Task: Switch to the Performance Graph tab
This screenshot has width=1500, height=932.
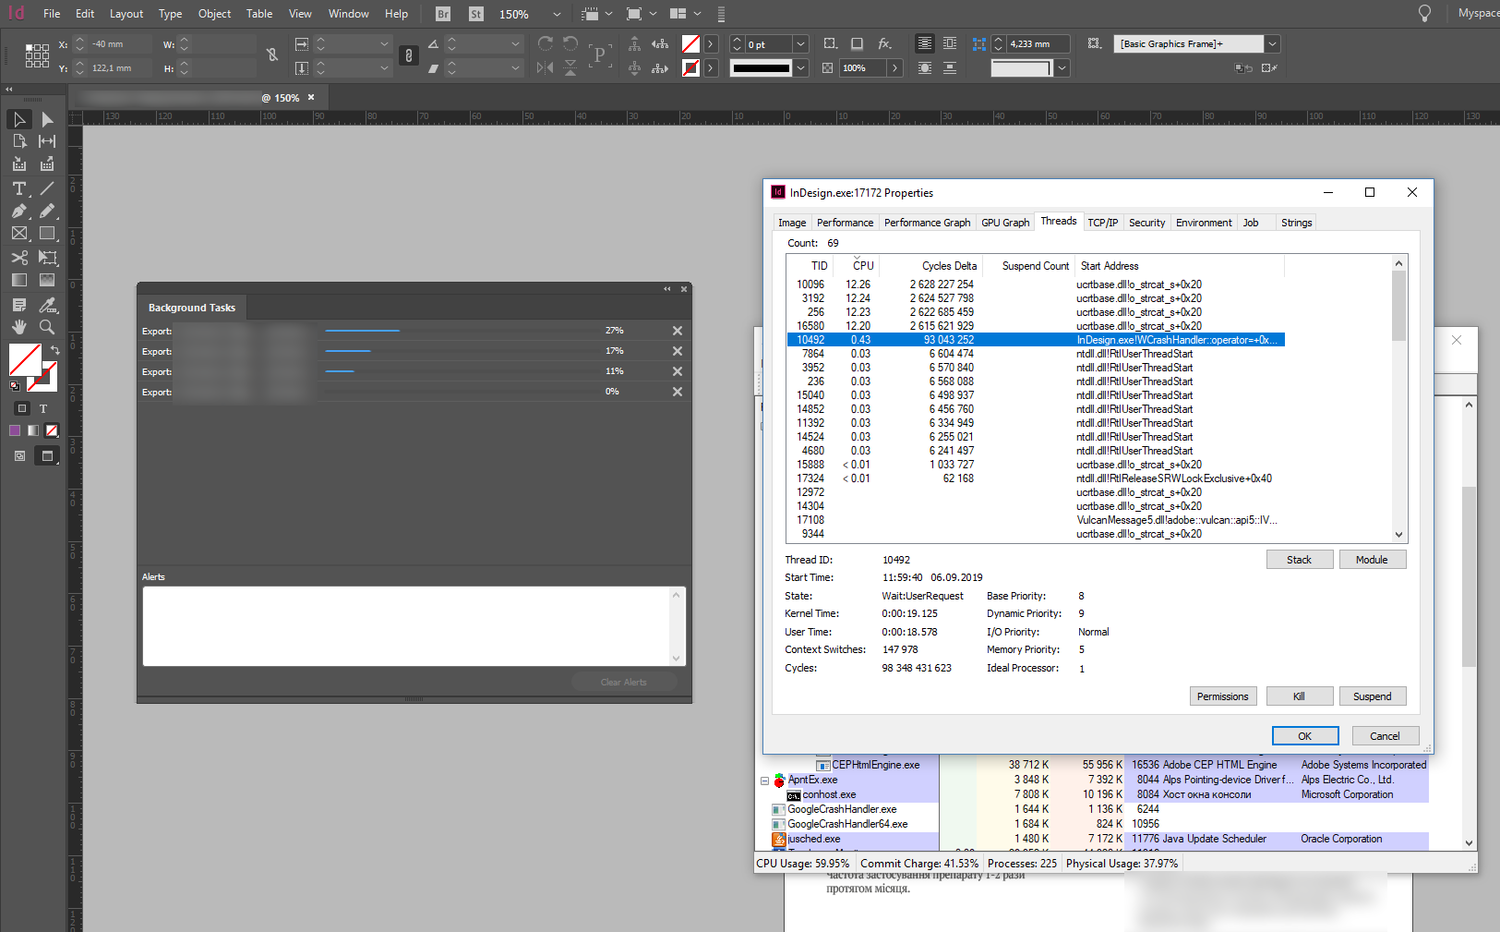Action: [x=927, y=223]
